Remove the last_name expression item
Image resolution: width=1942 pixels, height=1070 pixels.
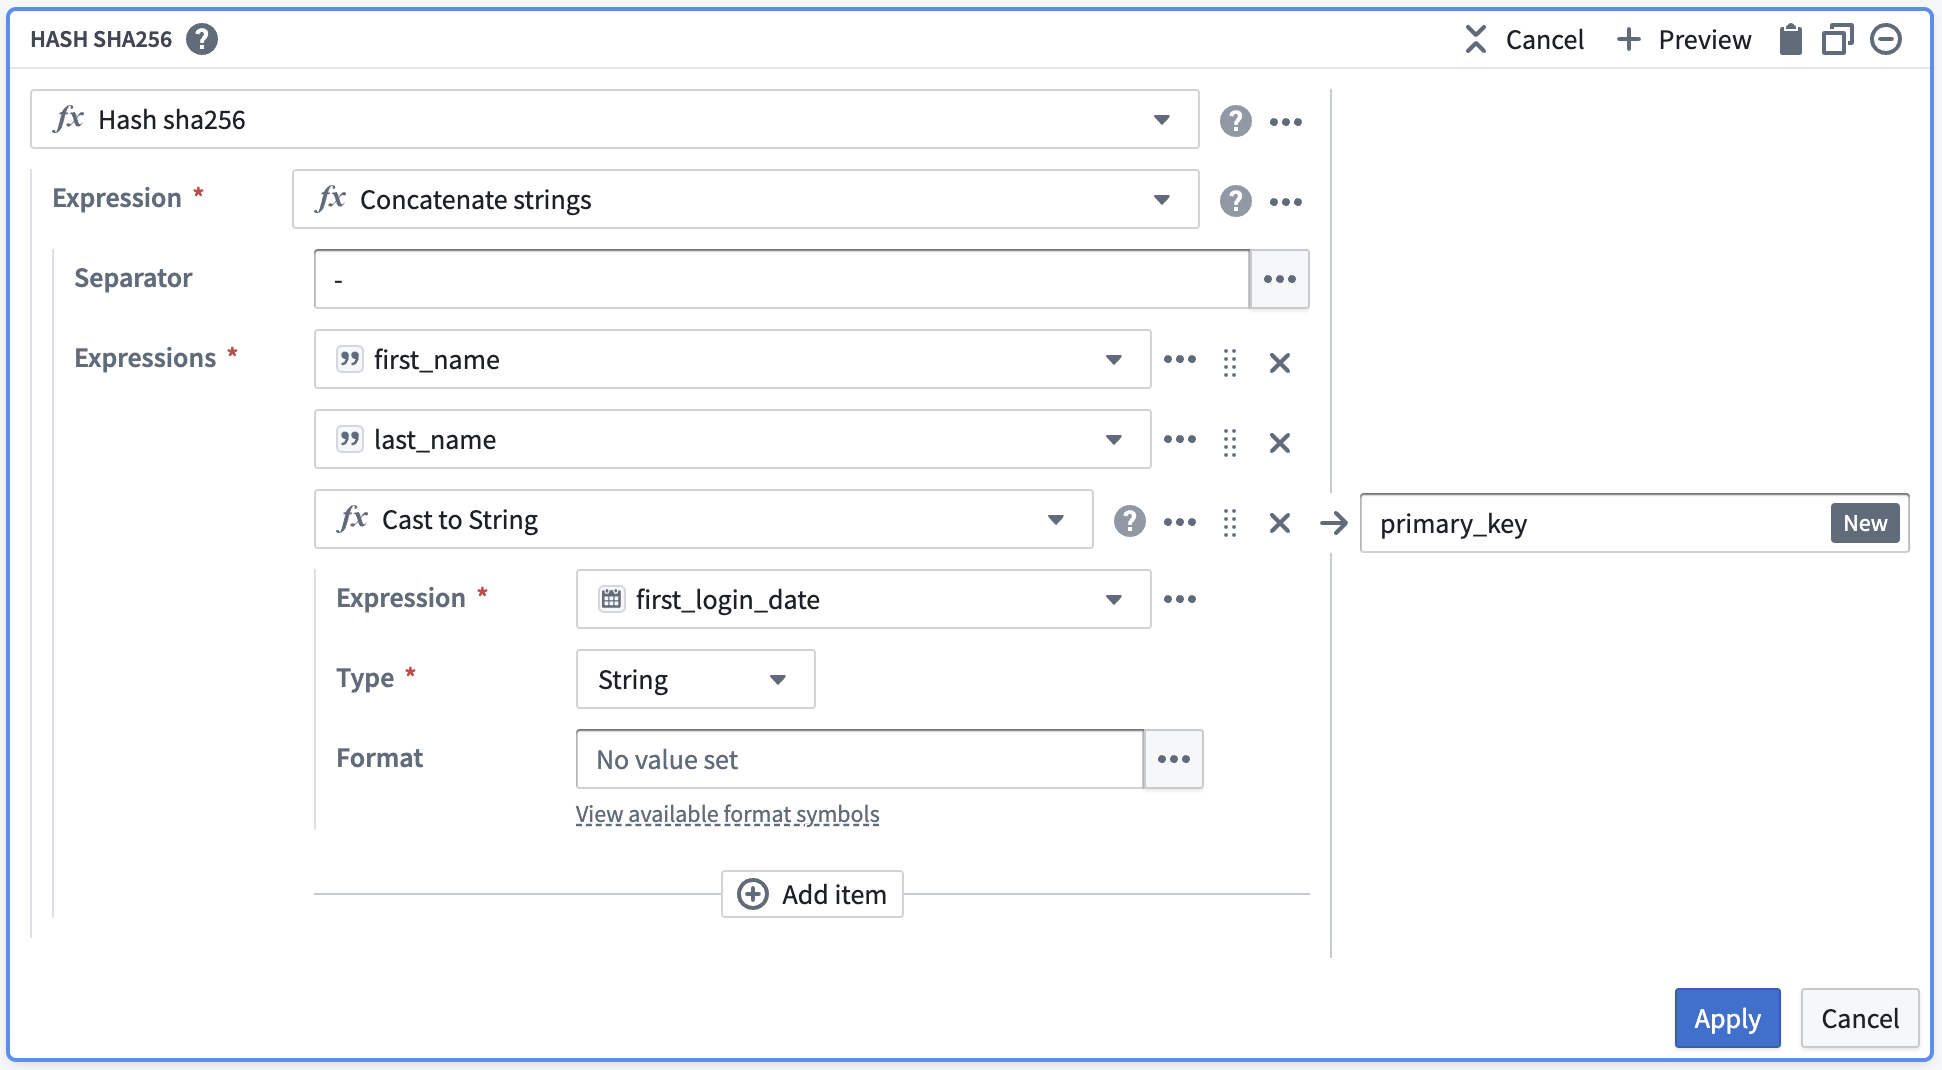point(1279,442)
